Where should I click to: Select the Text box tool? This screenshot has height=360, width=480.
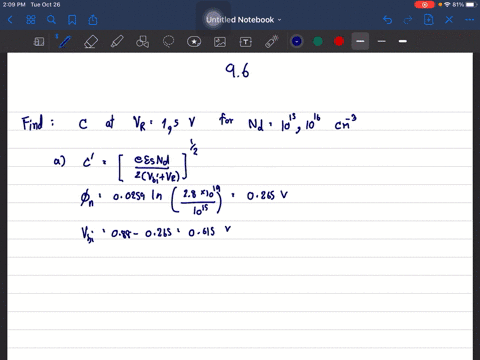pyautogui.click(x=246, y=42)
